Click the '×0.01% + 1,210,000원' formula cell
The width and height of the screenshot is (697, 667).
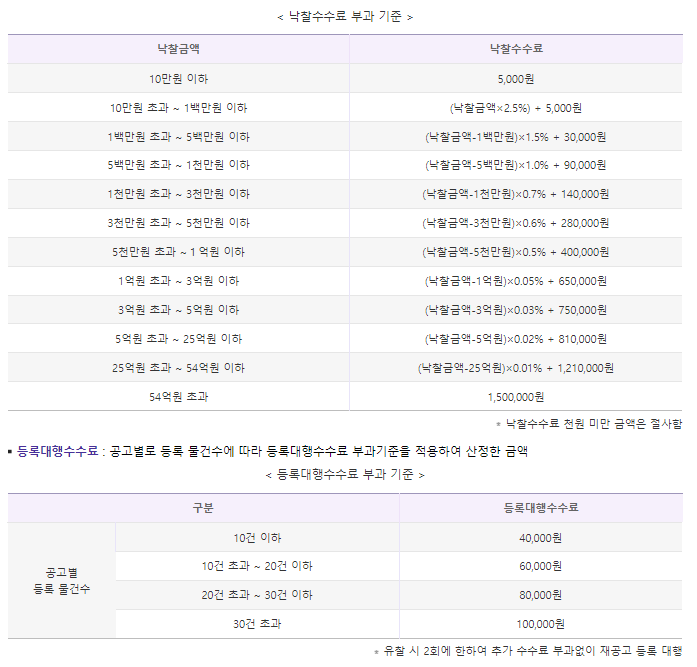pos(516,367)
